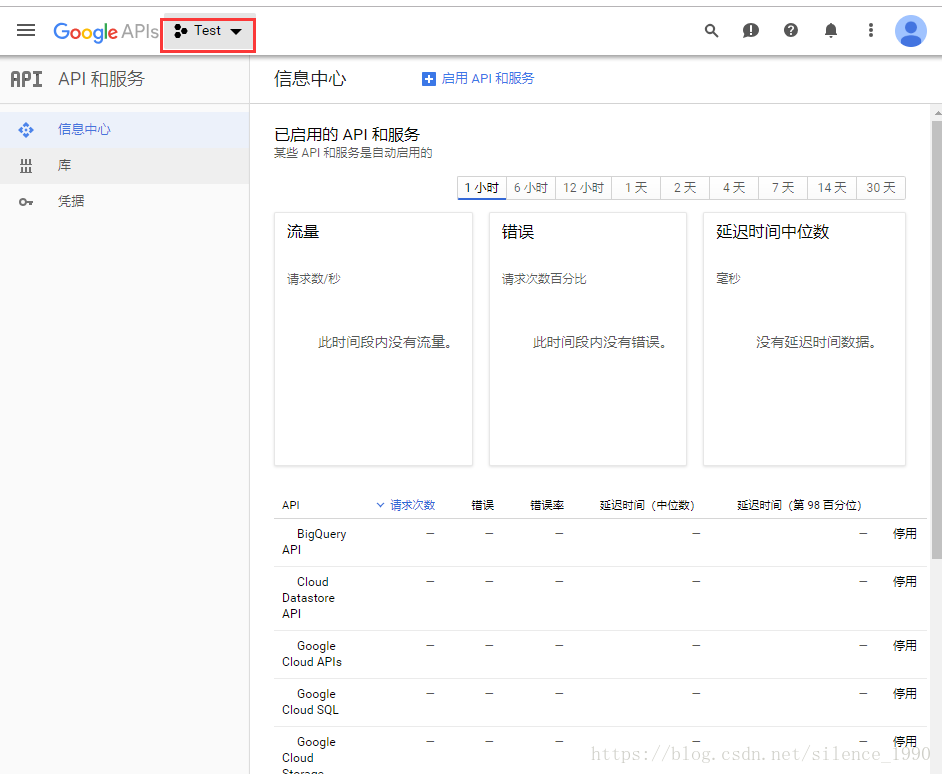This screenshot has height=774, width=942.
Task: Select the 信息中心 compass icon in sidebar
Action: point(26,129)
